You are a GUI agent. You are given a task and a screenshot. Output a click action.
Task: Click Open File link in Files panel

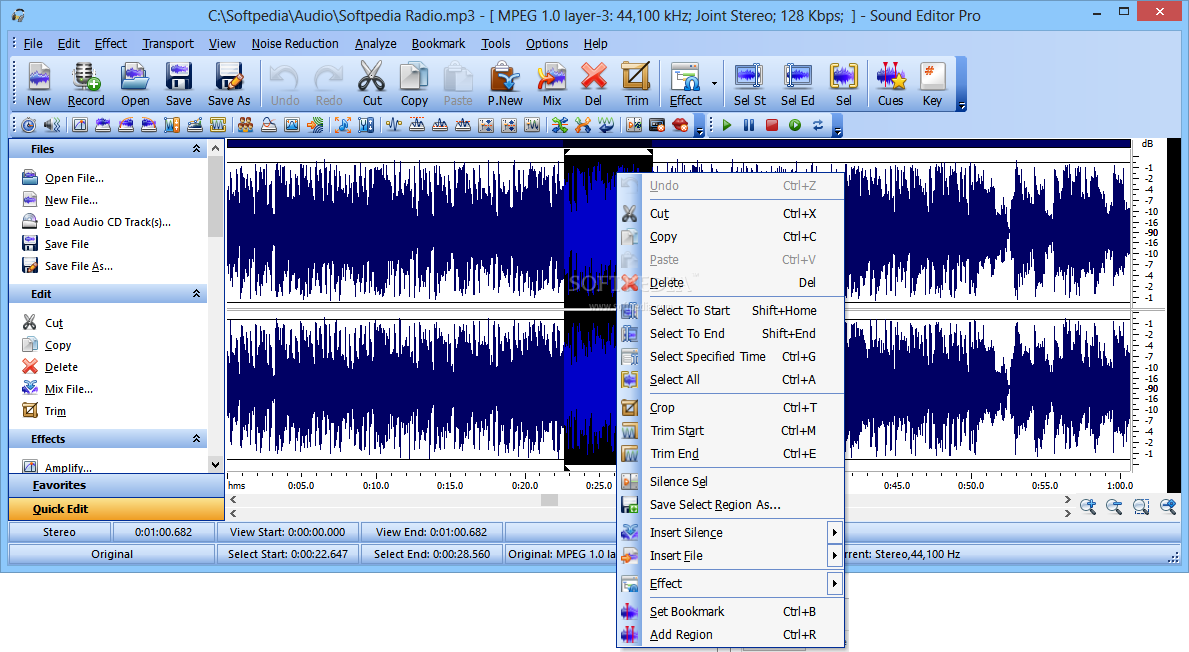74,178
